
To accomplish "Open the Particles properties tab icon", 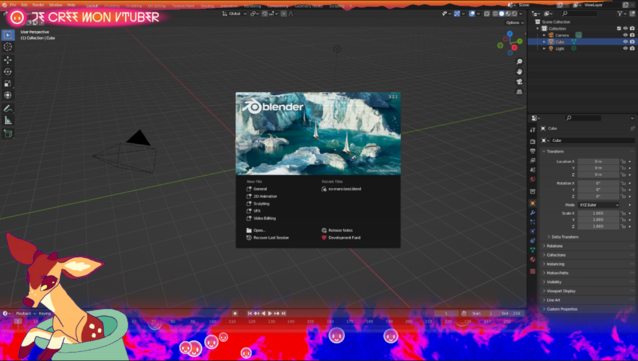I will click(x=533, y=222).
